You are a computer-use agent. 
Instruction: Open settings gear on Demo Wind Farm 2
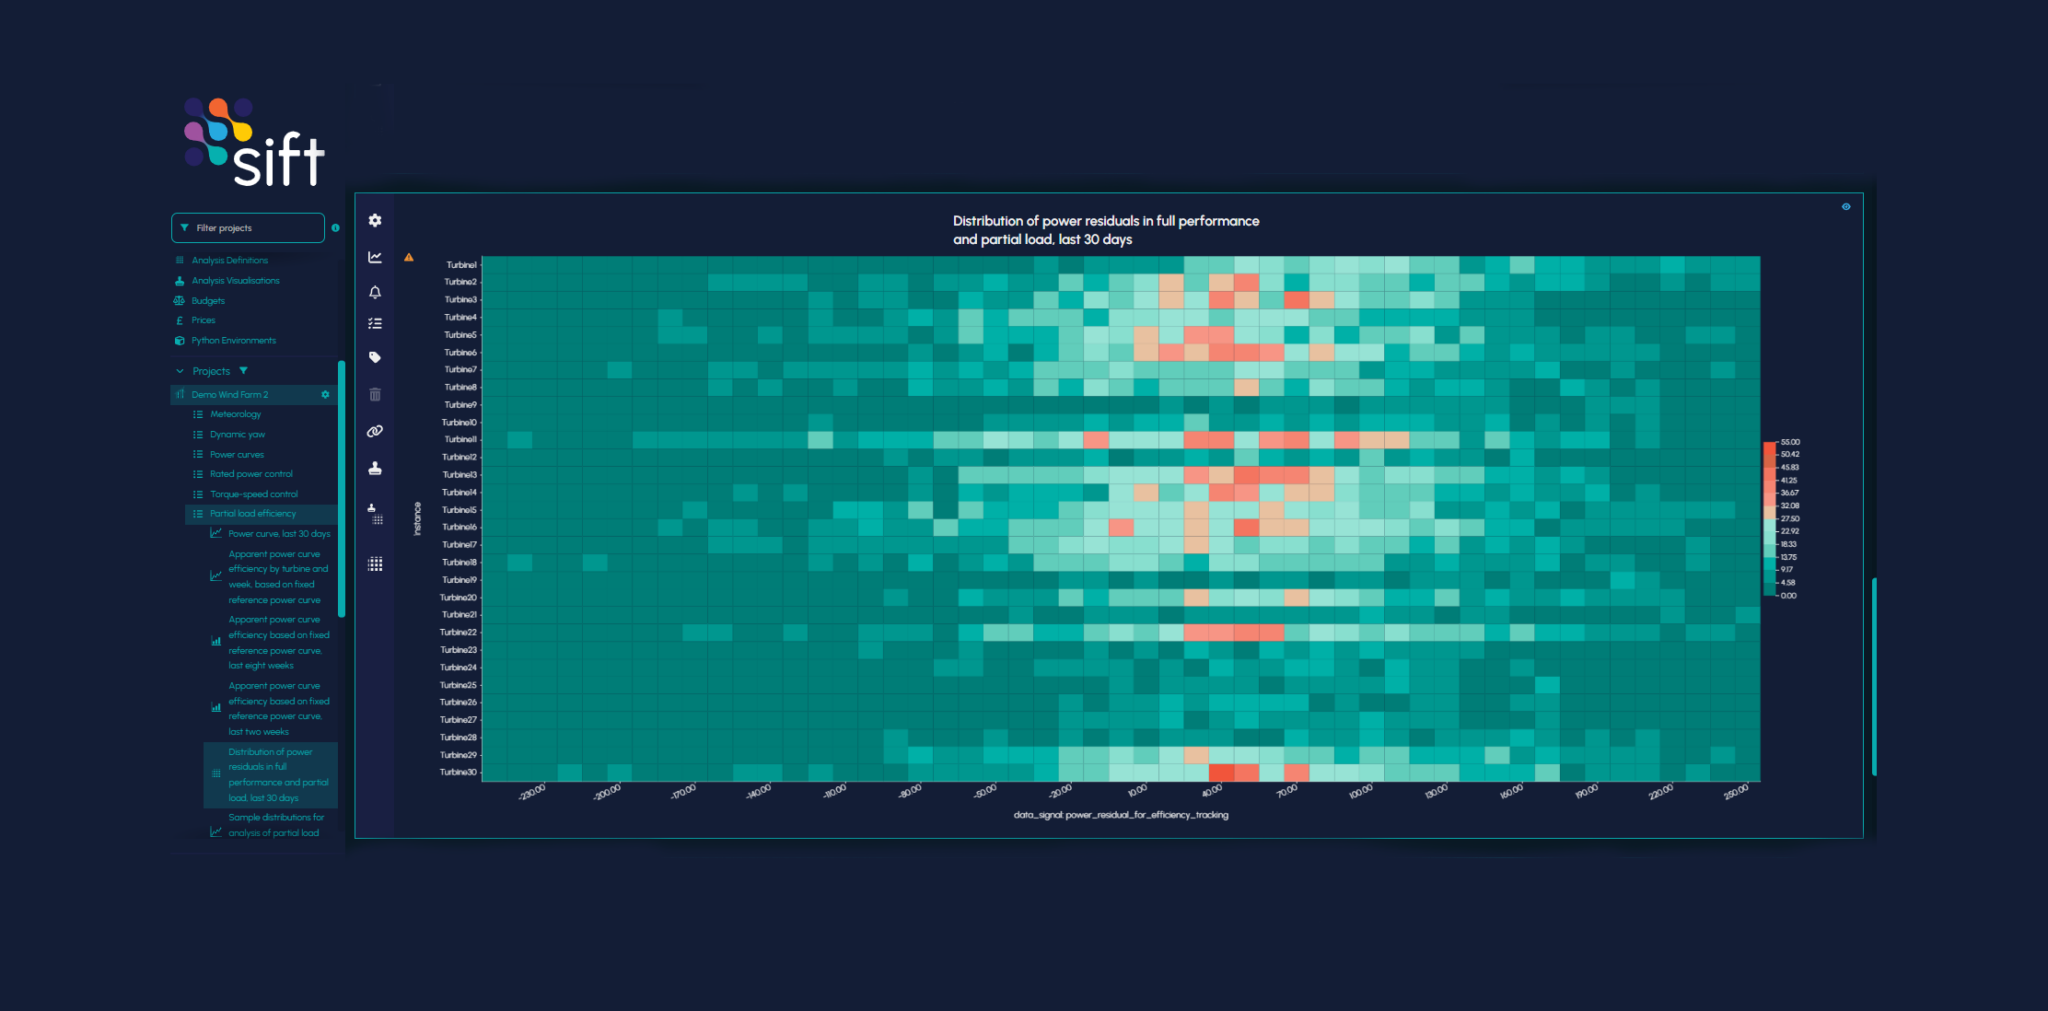coord(324,394)
